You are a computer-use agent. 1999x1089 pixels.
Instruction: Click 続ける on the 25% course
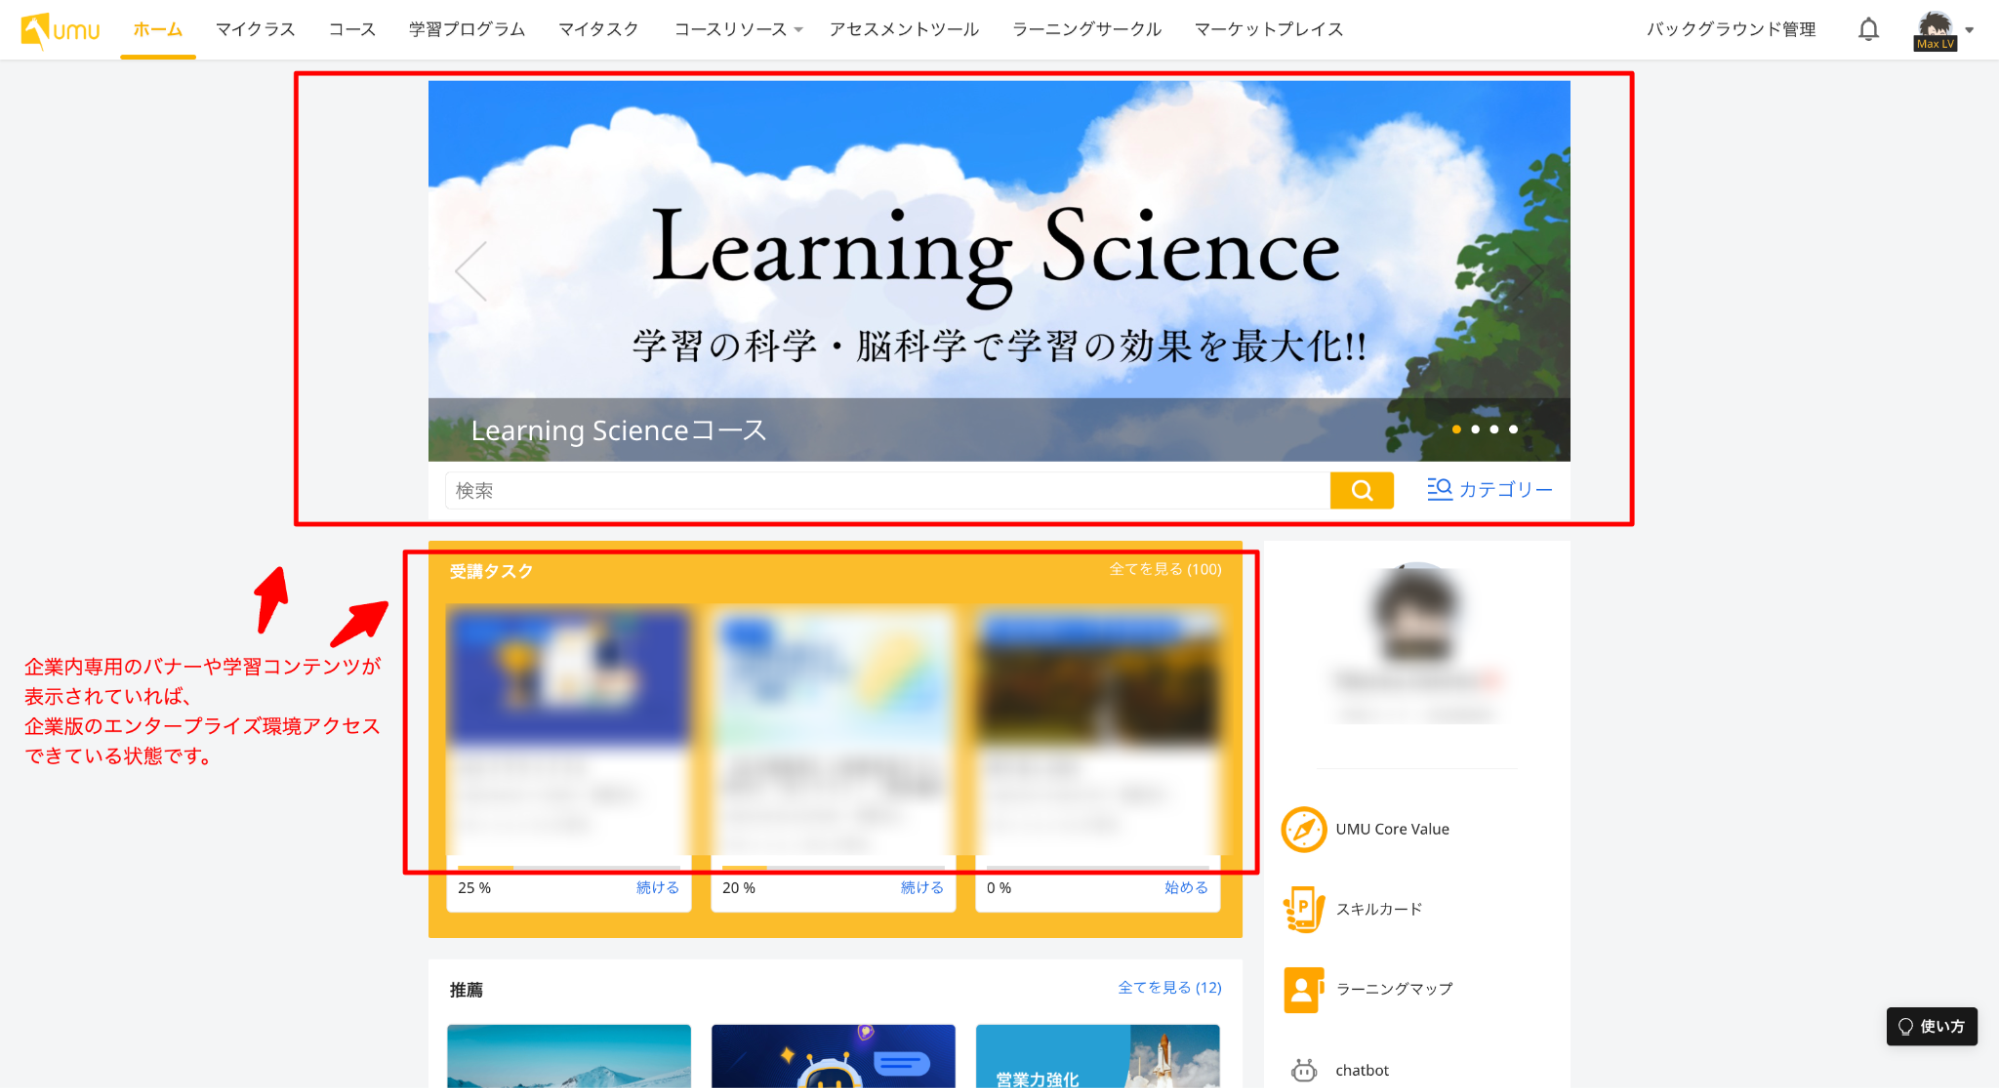658,887
